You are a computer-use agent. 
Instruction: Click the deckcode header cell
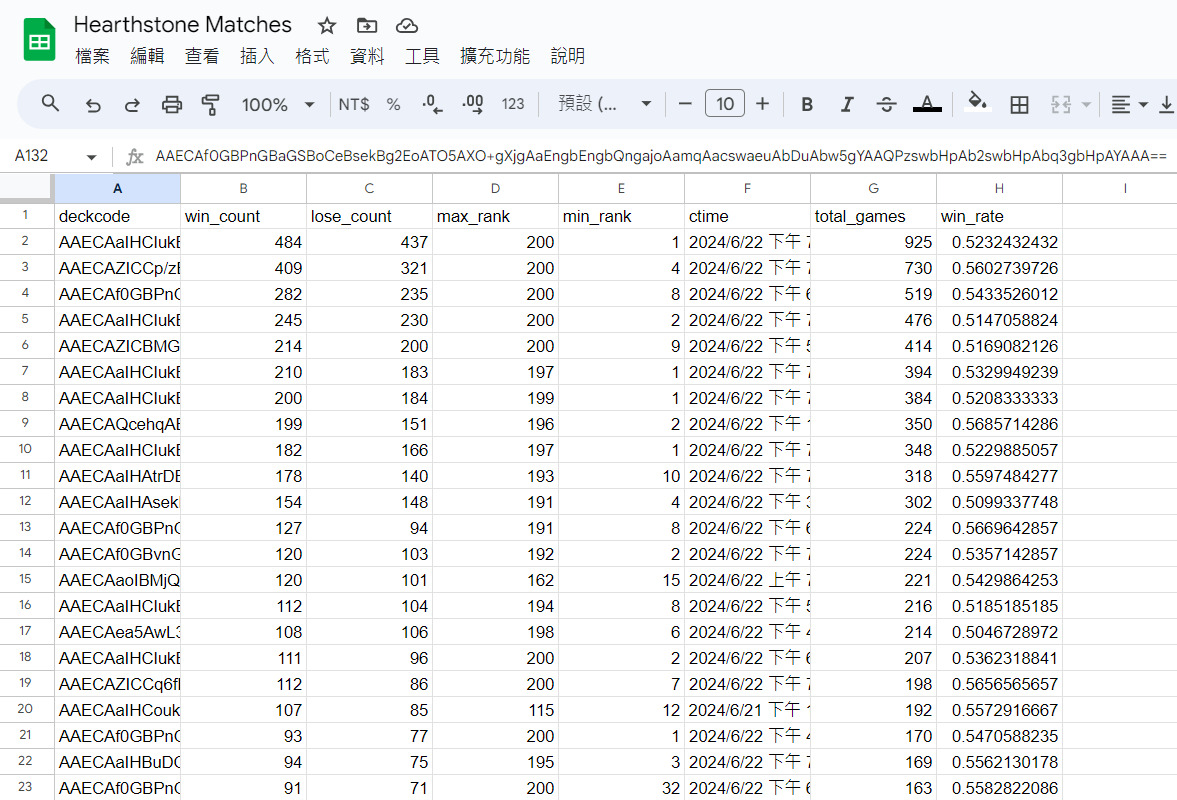[117, 216]
